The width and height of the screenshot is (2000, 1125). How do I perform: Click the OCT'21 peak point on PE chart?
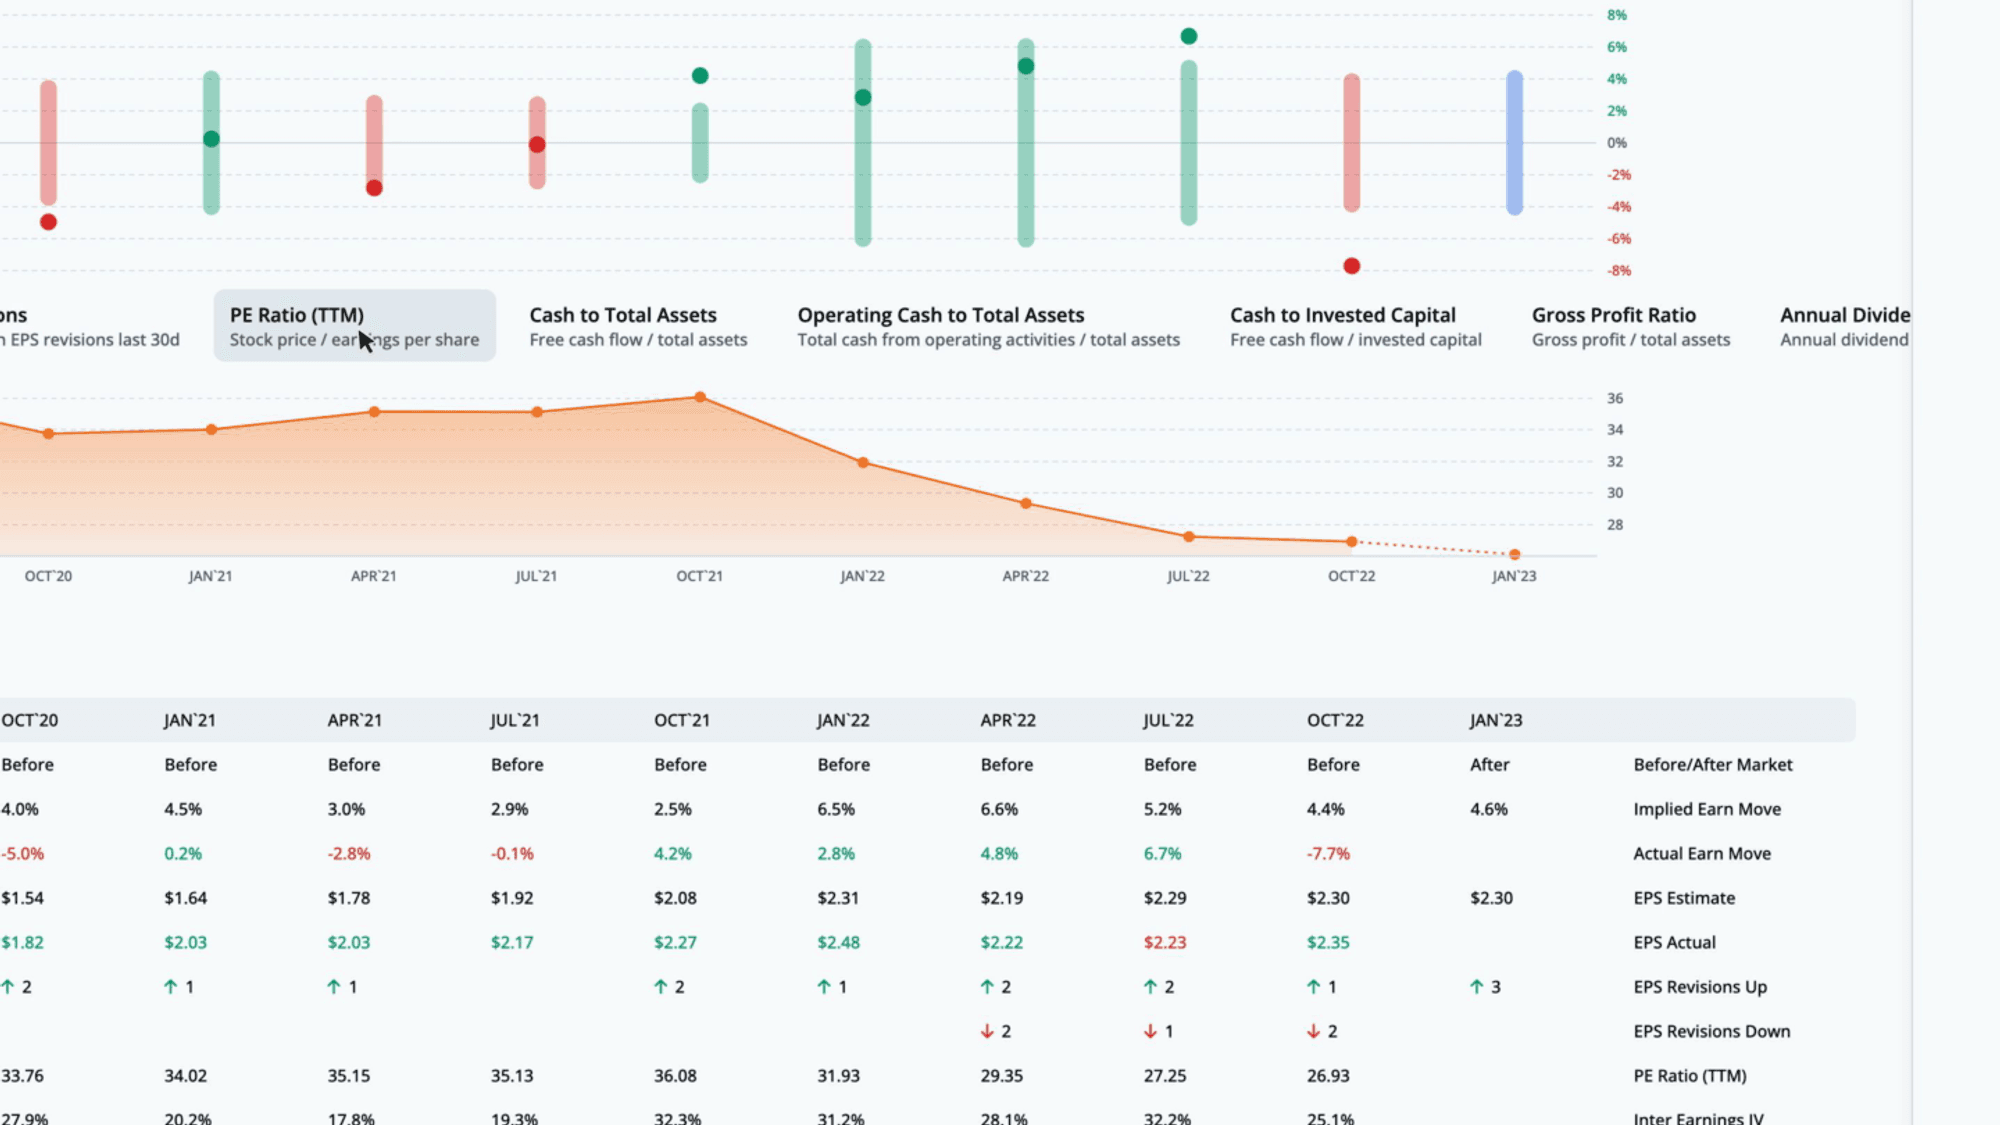tap(700, 397)
